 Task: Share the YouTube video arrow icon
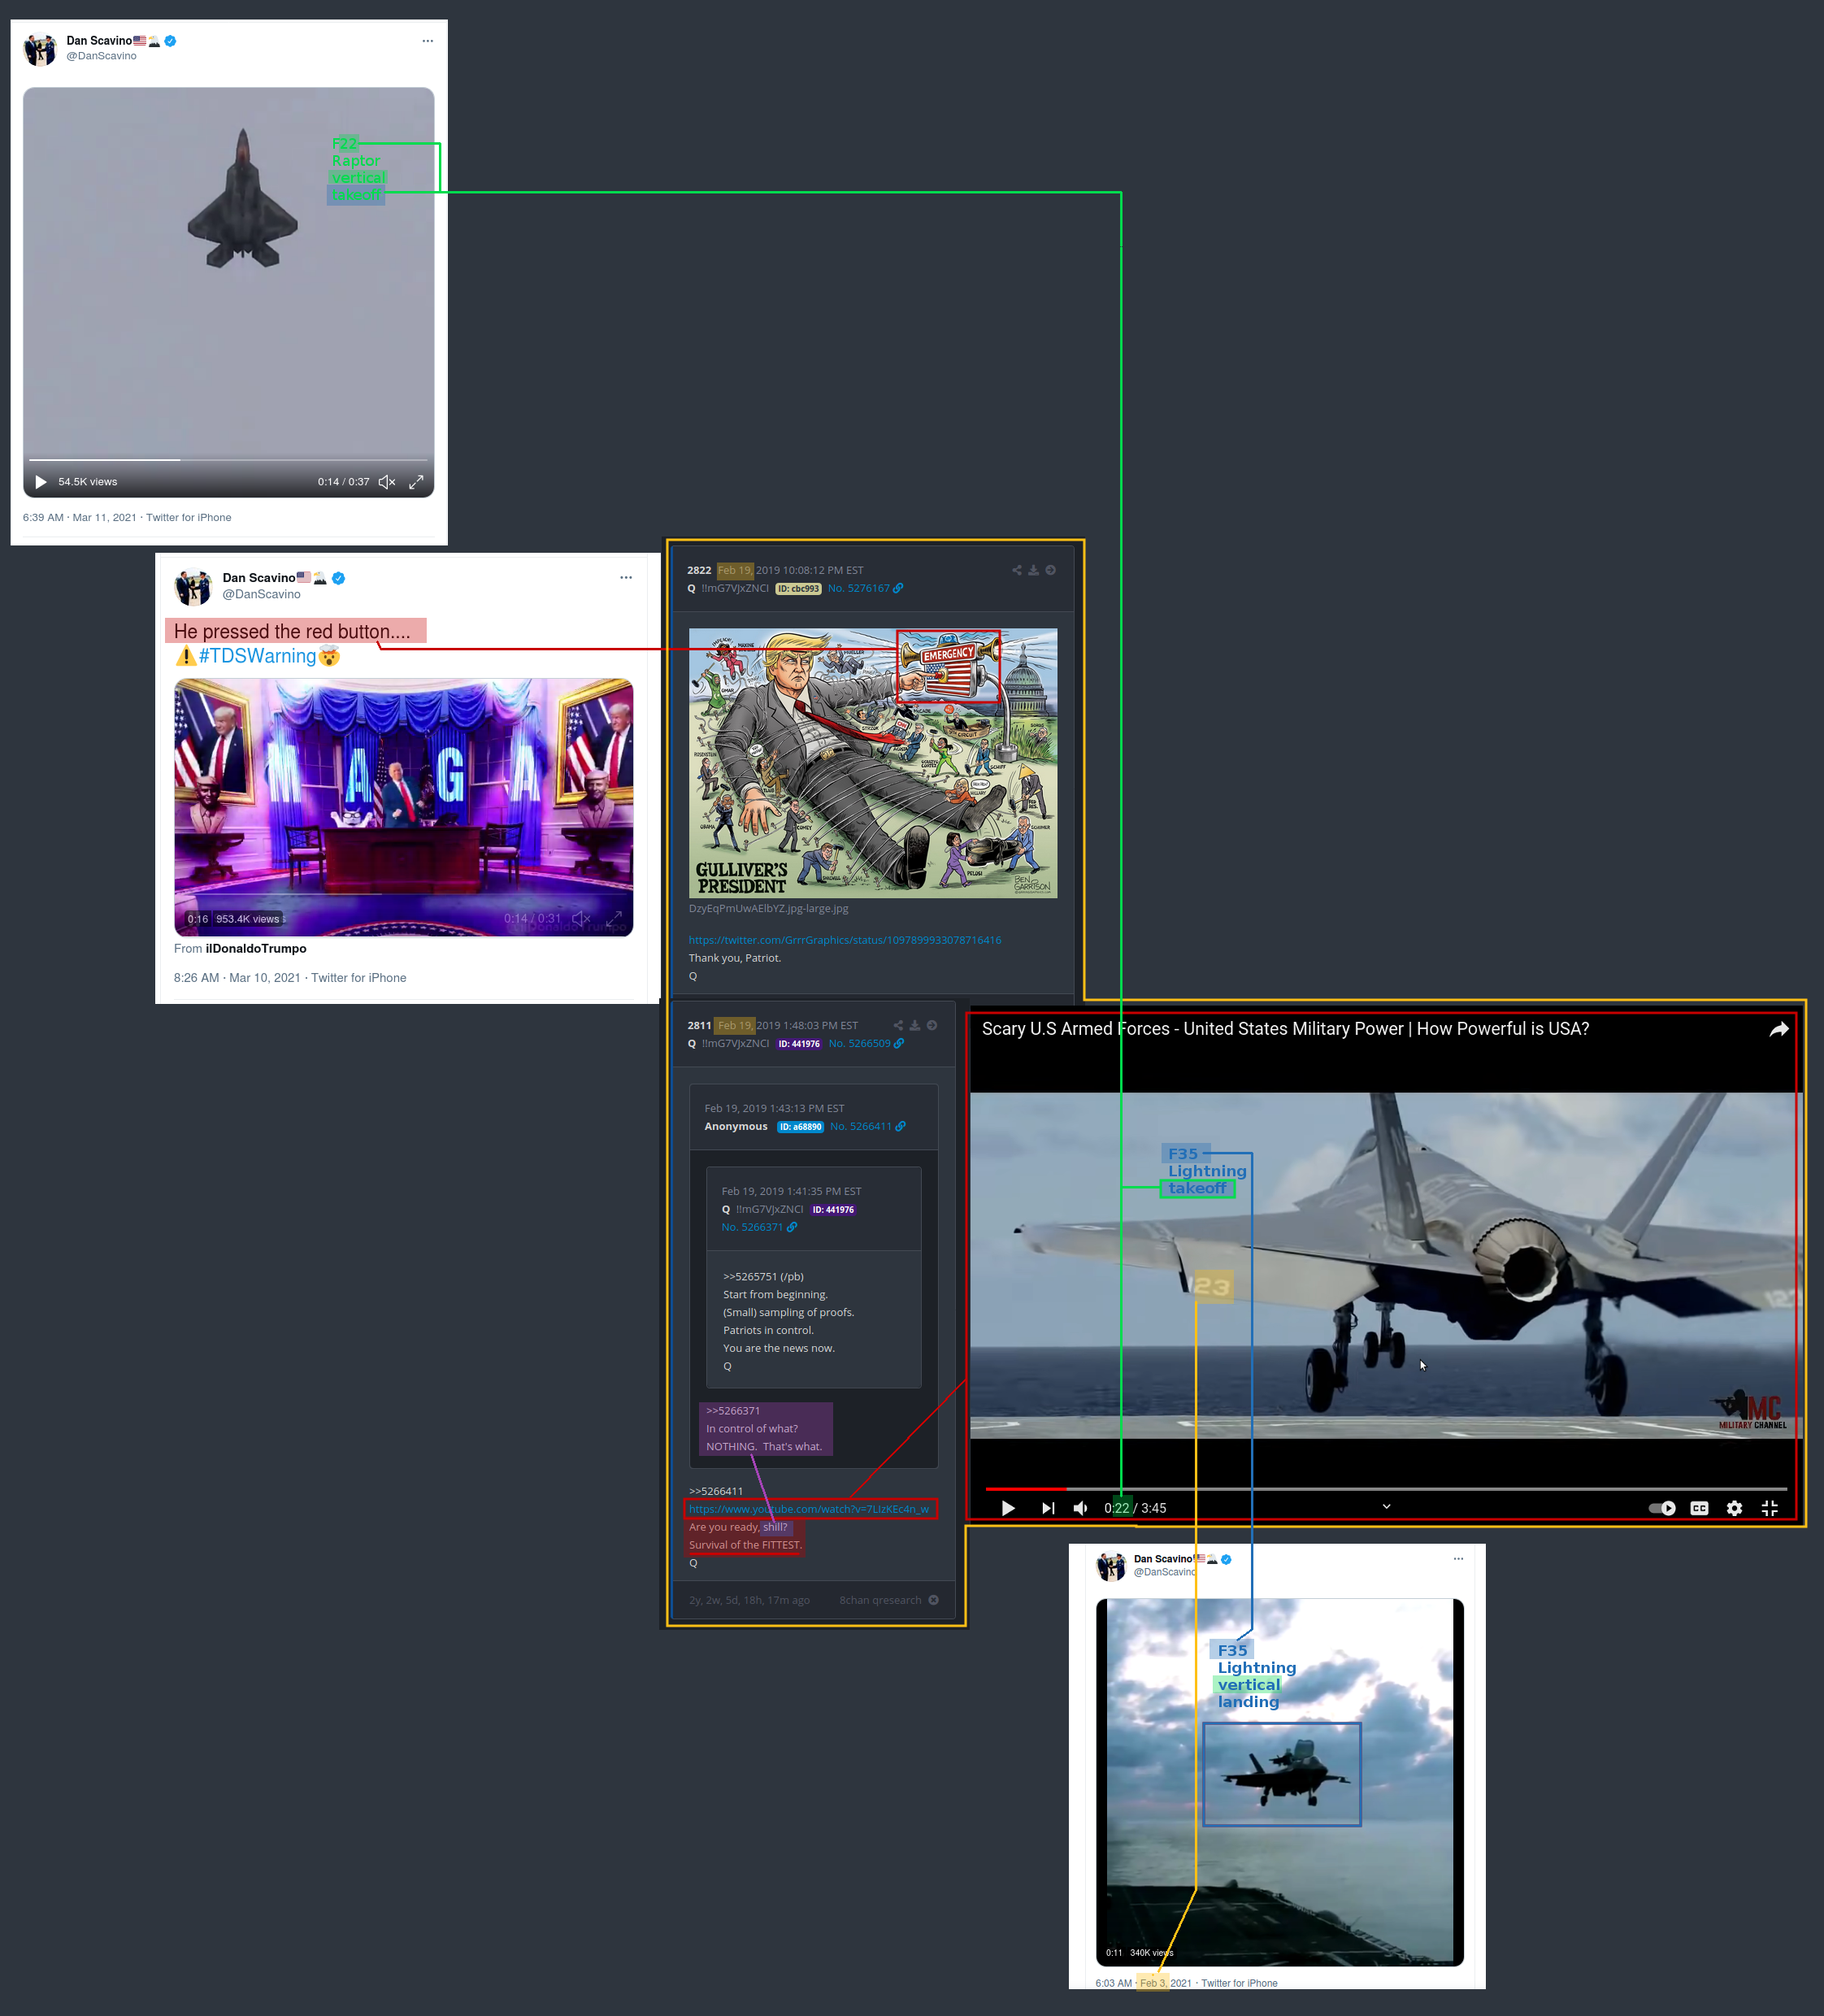(x=1779, y=1029)
